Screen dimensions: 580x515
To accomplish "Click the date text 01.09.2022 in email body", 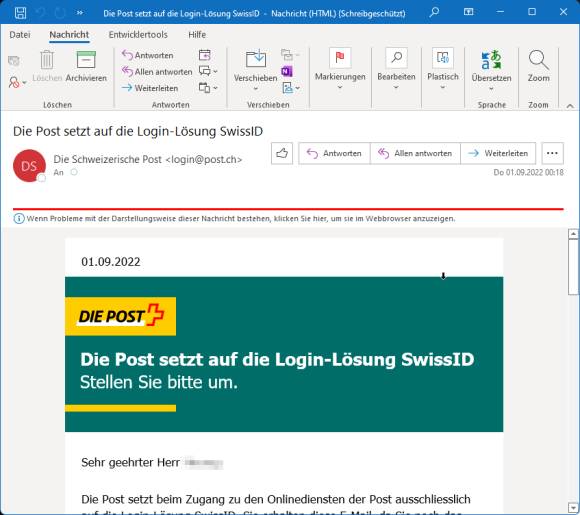I will click(111, 262).
